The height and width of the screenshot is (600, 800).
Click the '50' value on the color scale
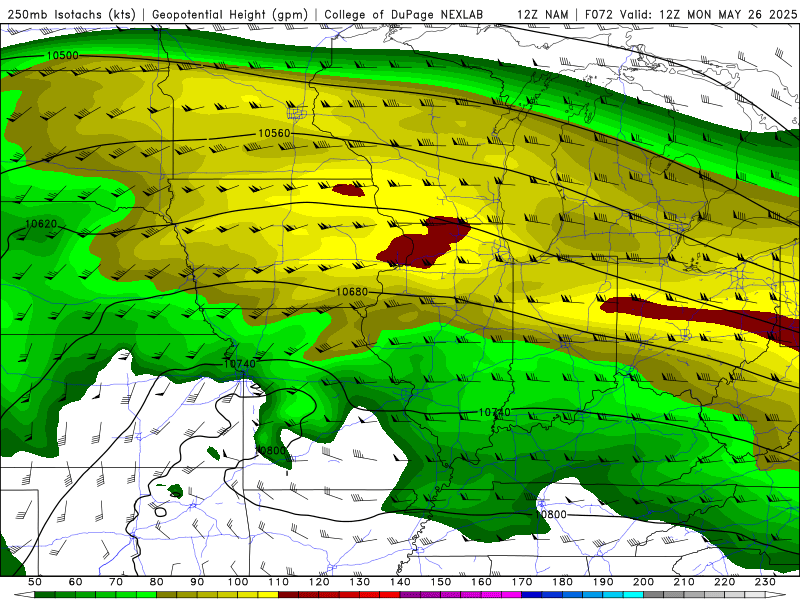[35, 582]
